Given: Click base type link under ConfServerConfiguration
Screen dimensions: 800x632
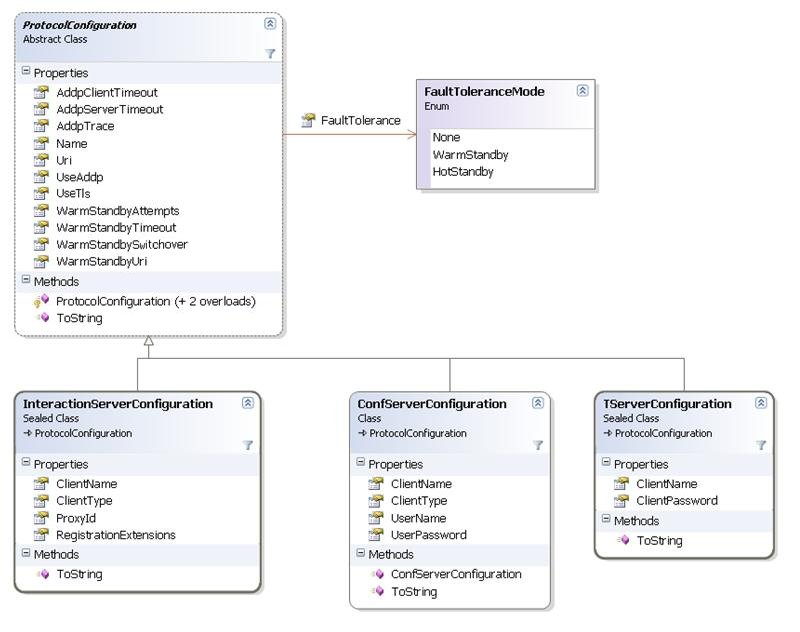Looking at the screenshot, I should pyautogui.click(x=418, y=433).
